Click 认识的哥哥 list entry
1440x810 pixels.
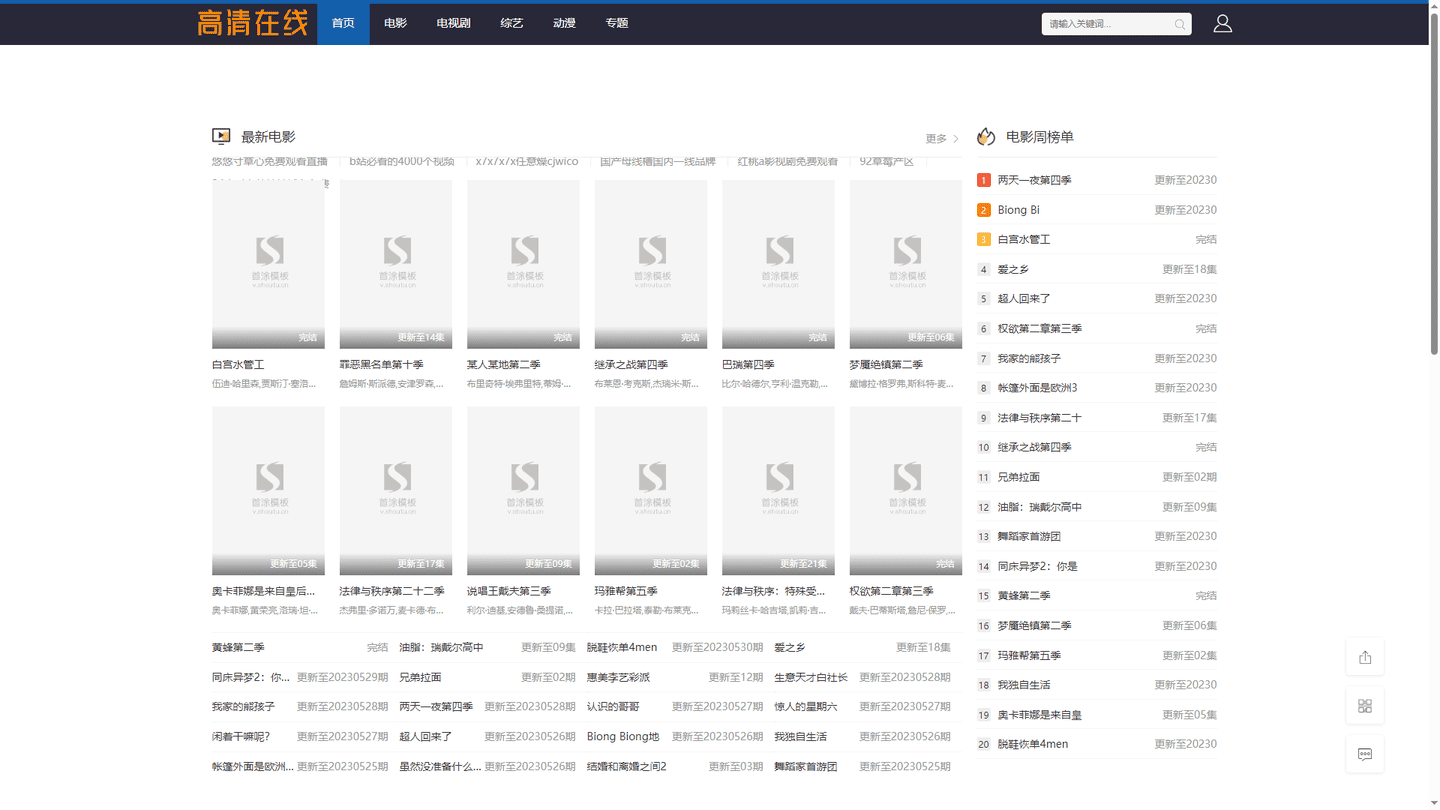(x=612, y=707)
